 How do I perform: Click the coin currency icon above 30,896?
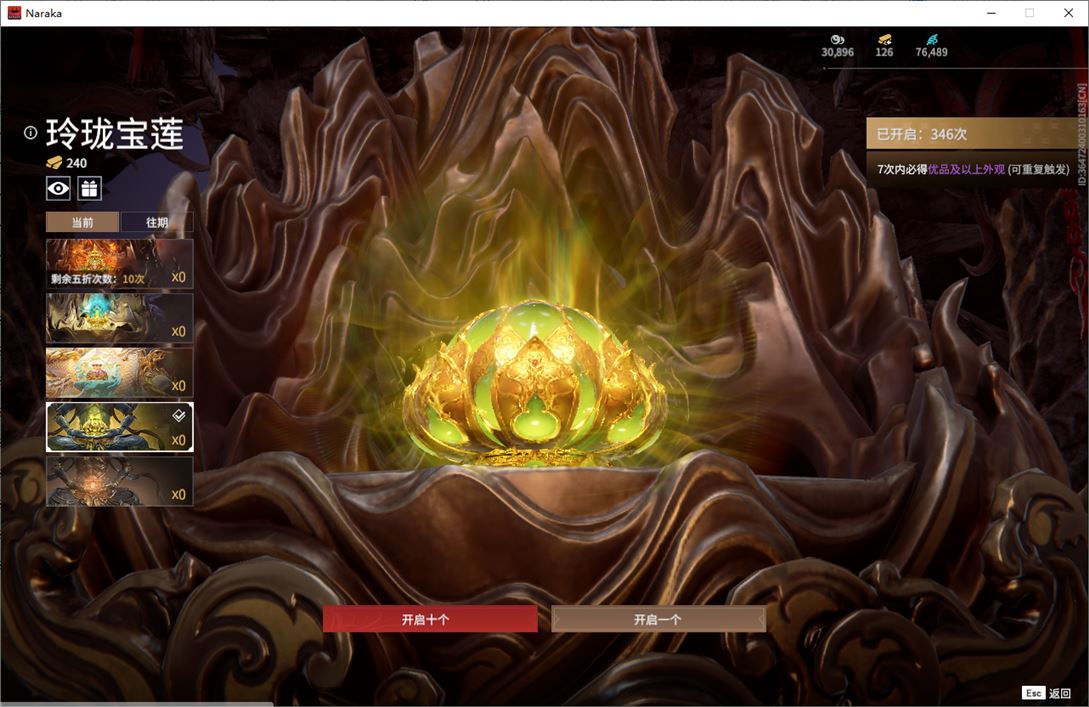(838, 40)
